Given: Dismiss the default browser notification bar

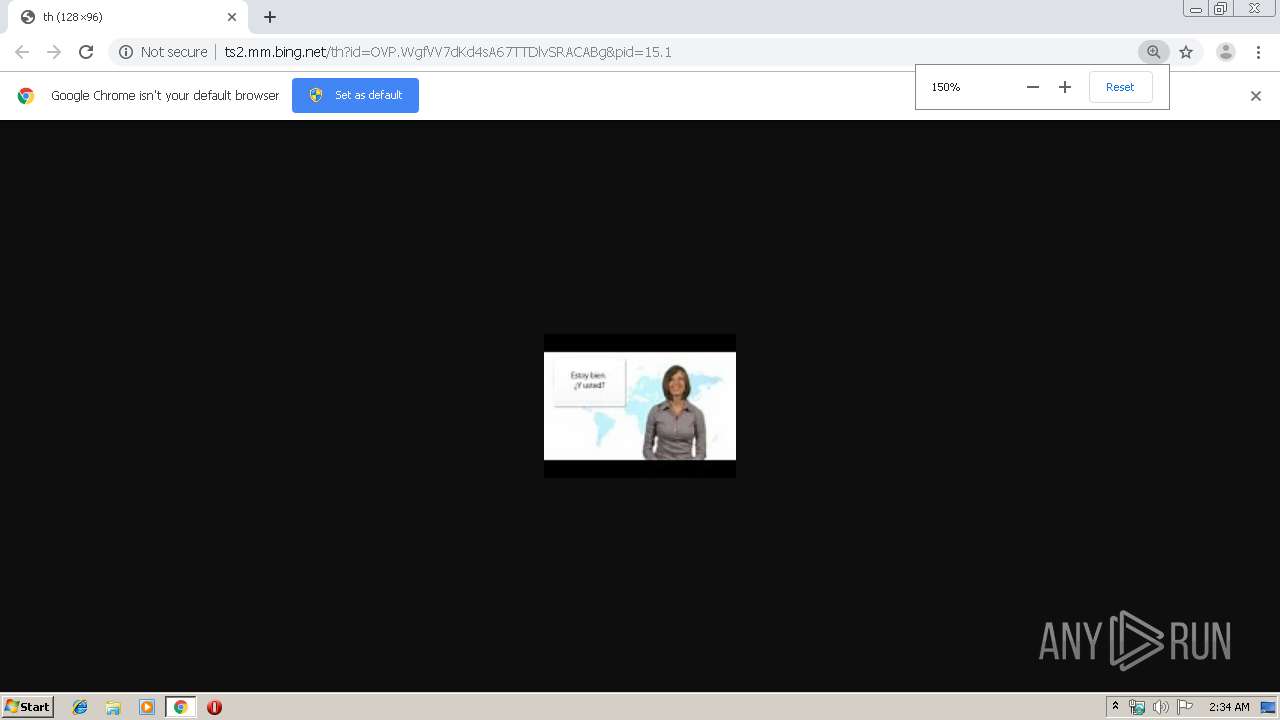Looking at the screenshot, I should click(1256, 96).
